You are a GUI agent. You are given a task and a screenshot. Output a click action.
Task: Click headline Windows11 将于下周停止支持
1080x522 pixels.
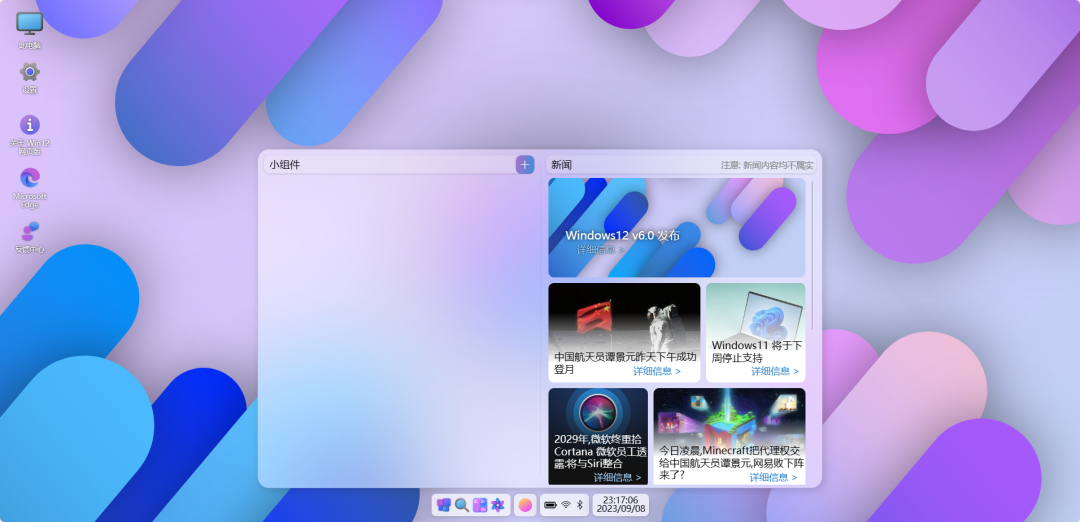(x=756, y=351)
